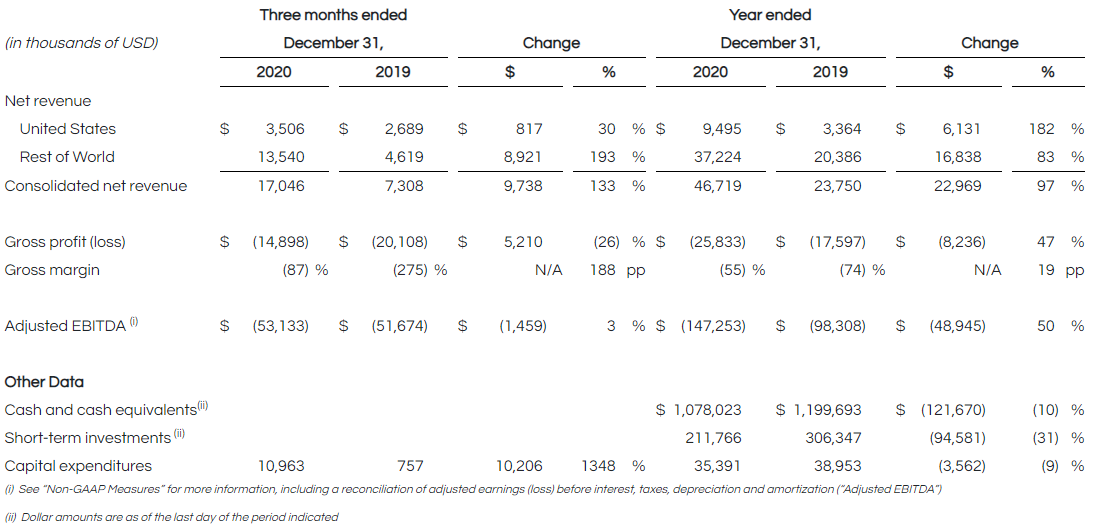Viewport: 1098px width, 531px height.
Task: Select the Rest of World row label
Action: [67, 157]
